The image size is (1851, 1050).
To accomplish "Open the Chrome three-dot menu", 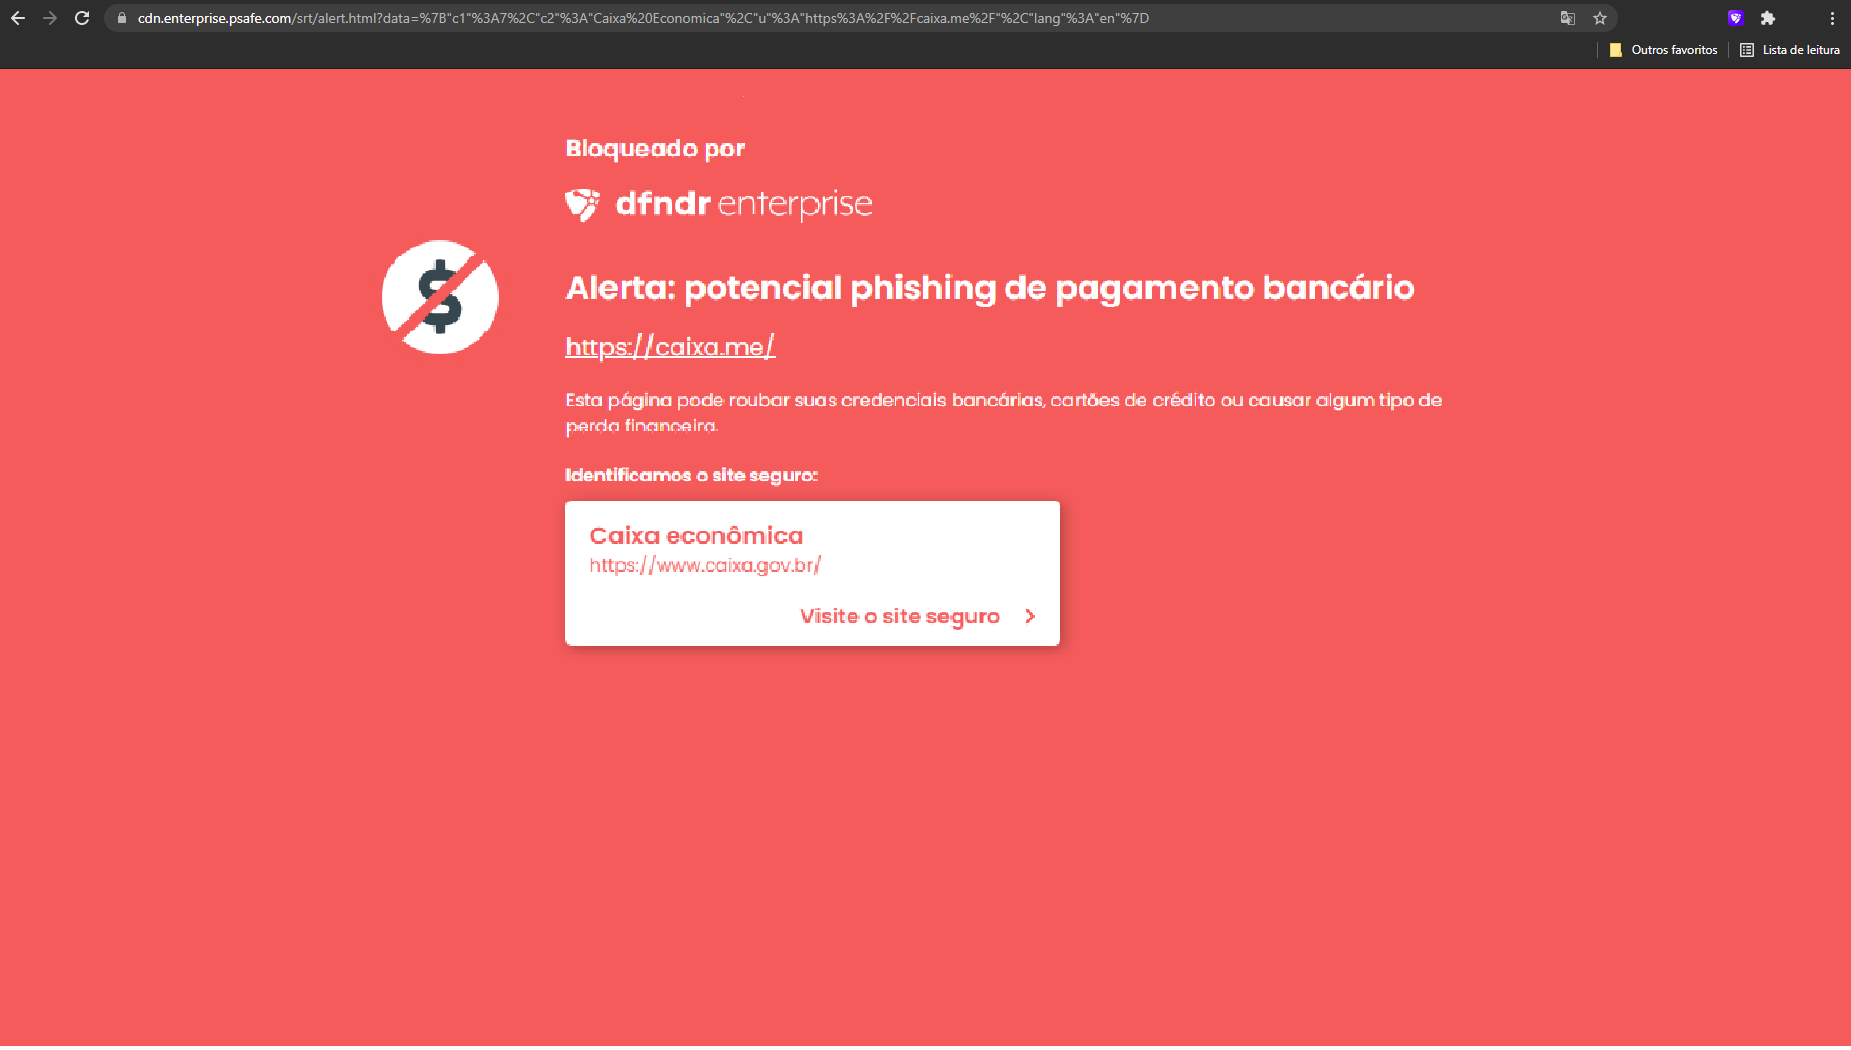I will [1832, 18].
